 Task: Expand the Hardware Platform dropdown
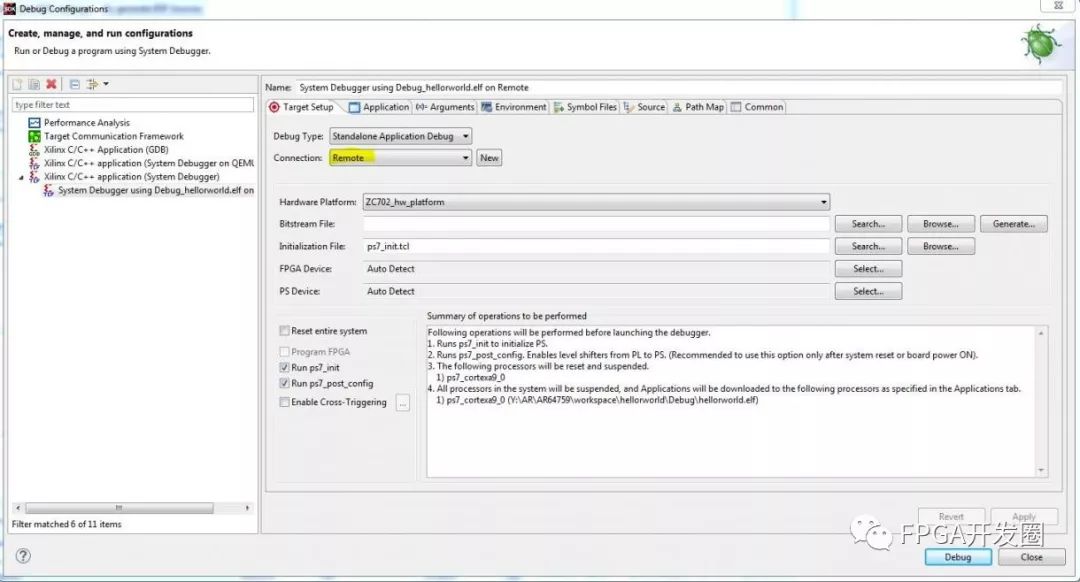pos(595,202)
